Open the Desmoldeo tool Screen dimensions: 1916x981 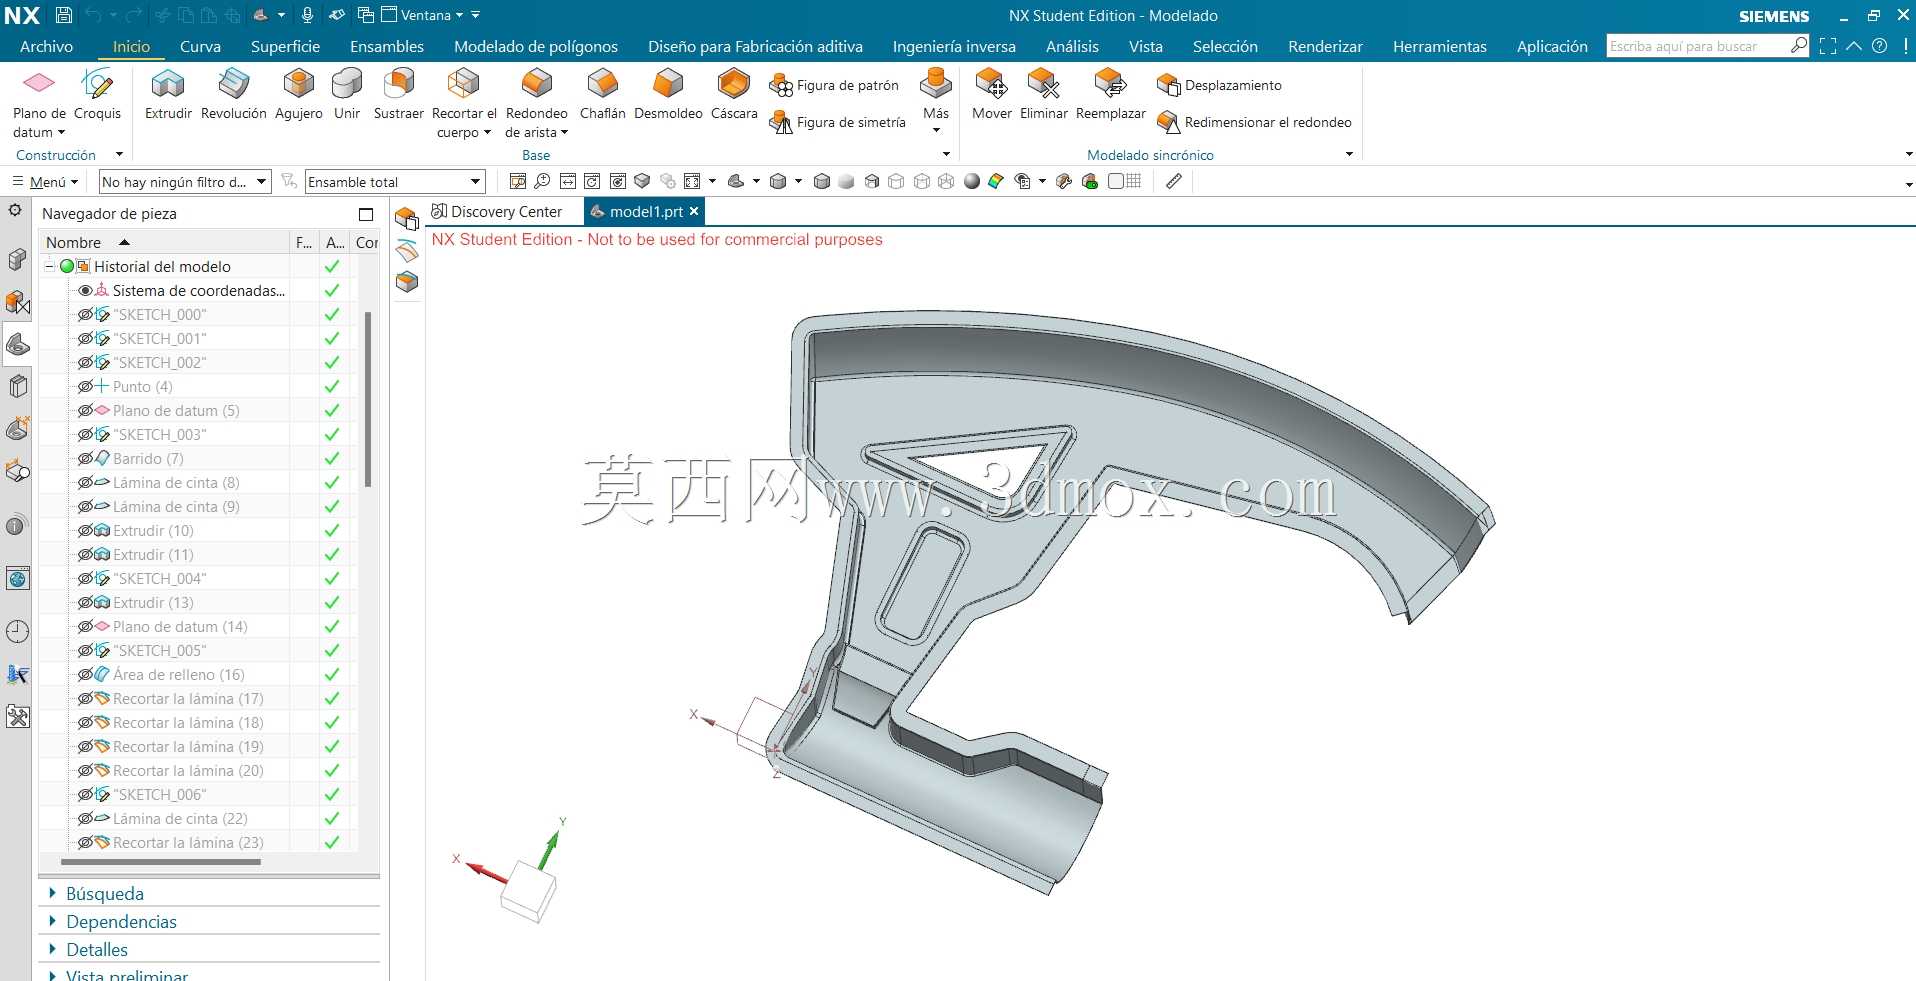668,94
